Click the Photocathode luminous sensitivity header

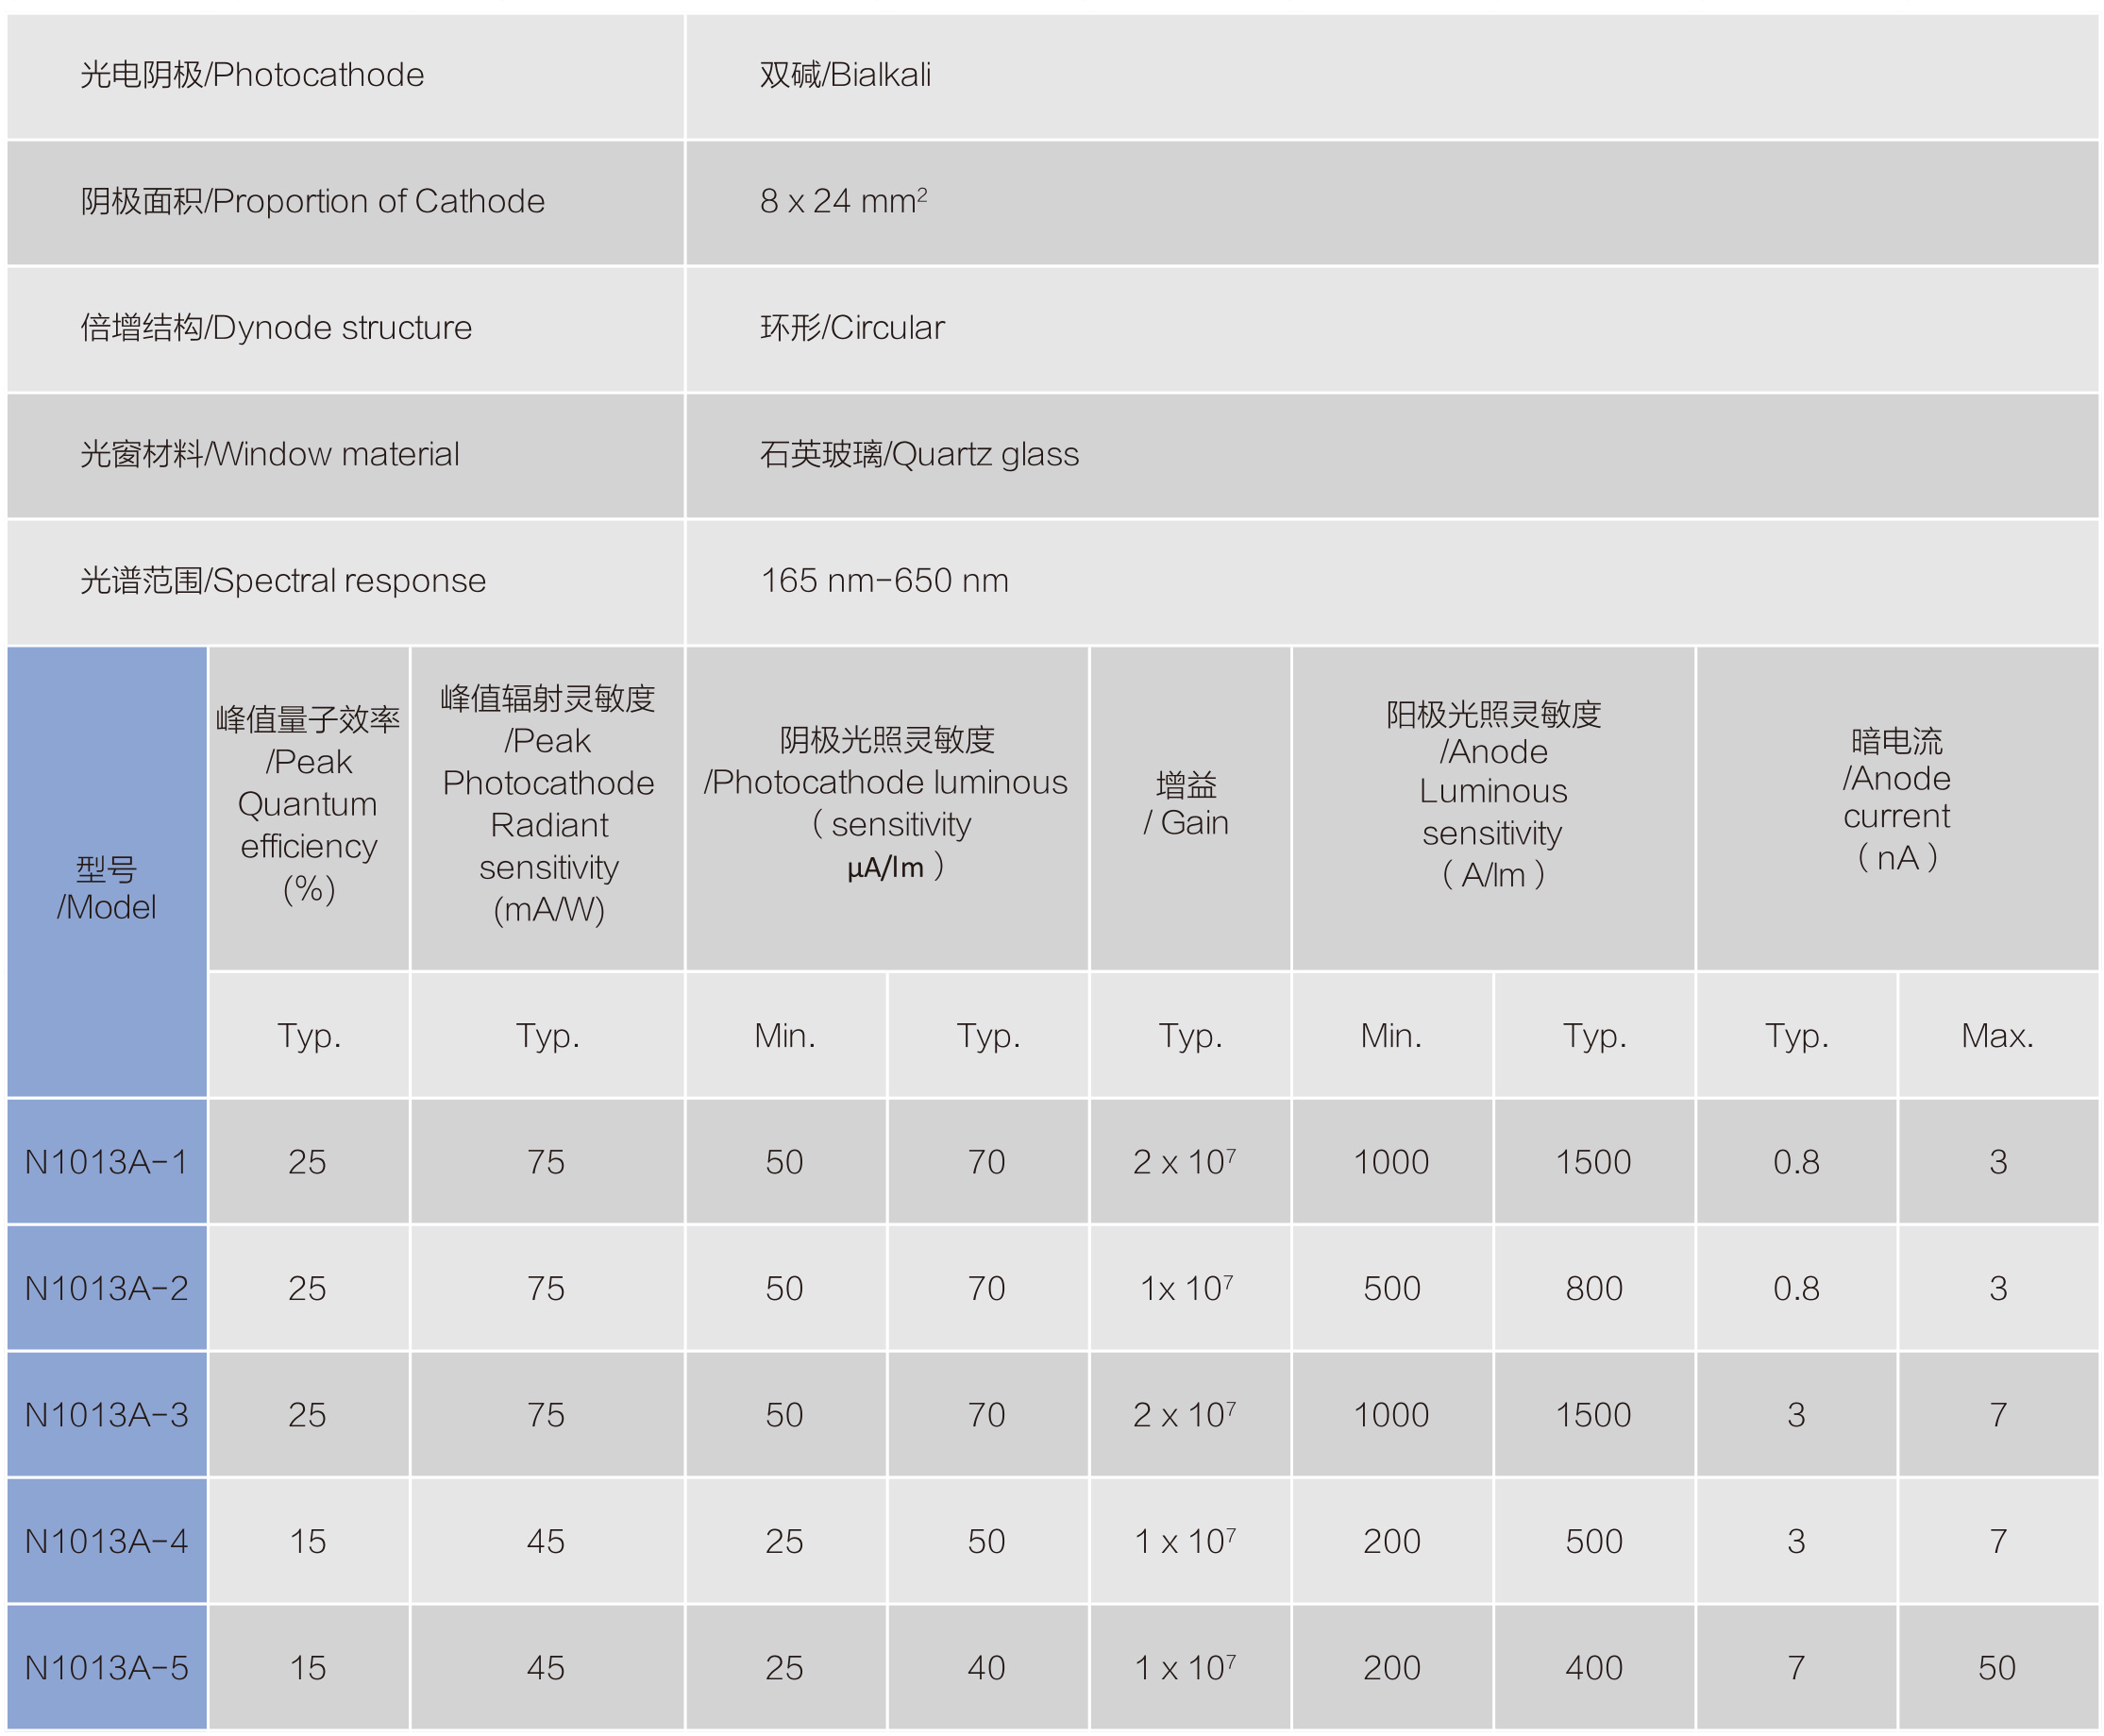(x=886, y=804)
